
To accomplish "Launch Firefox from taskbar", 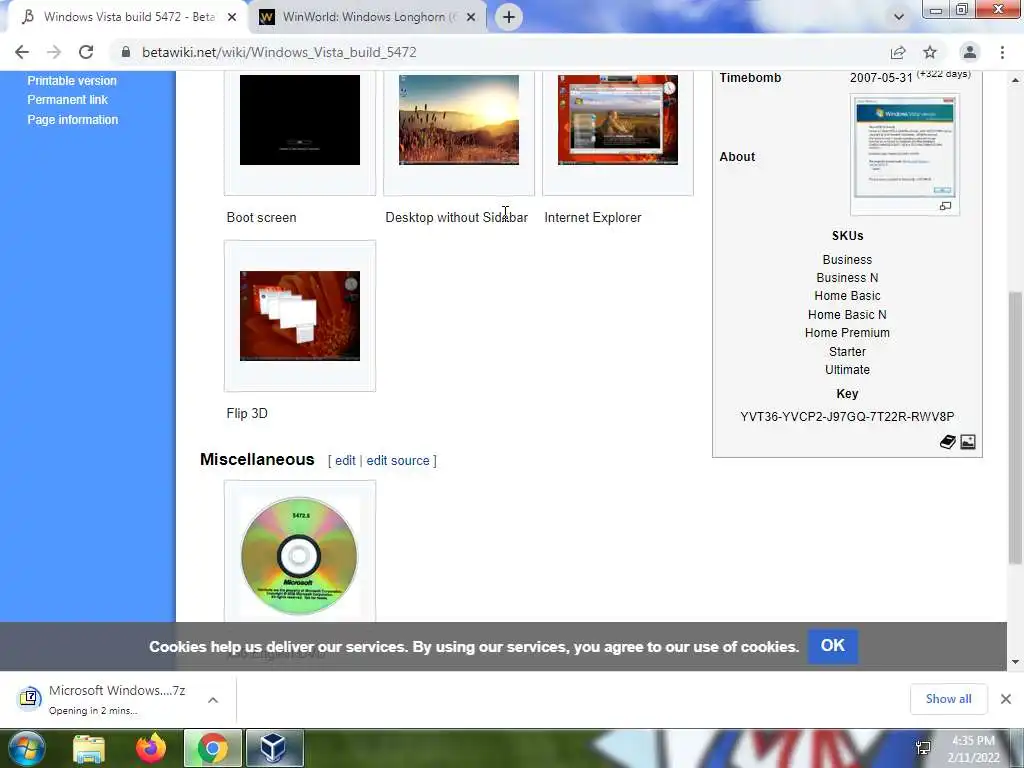I will 151,748.
